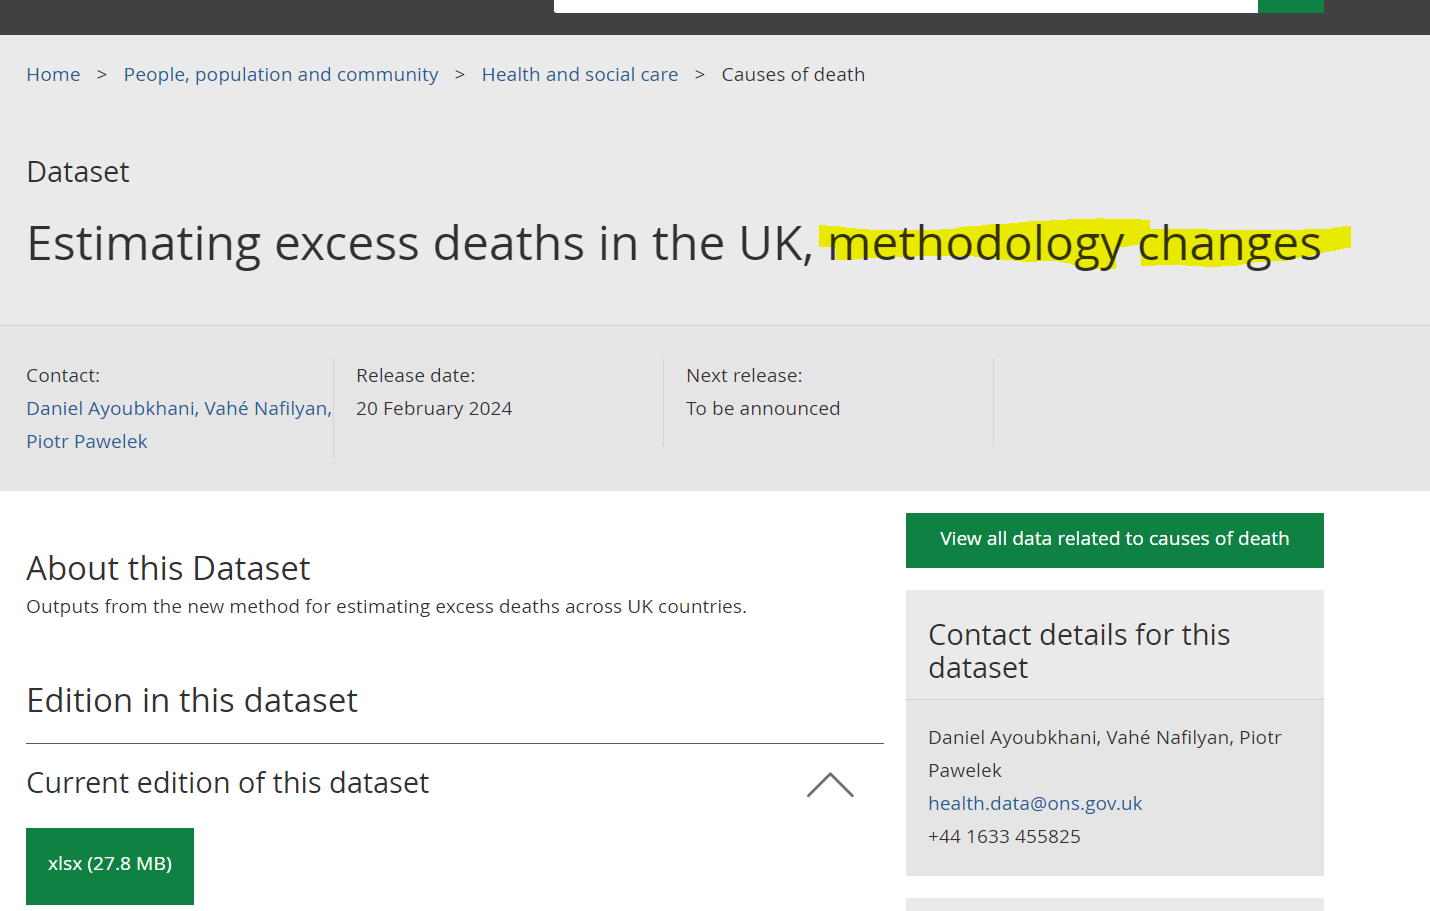Viewport: 1430px width, 911px height.
Task: Select the release date 20 February 2024
Action: point(434,408)
